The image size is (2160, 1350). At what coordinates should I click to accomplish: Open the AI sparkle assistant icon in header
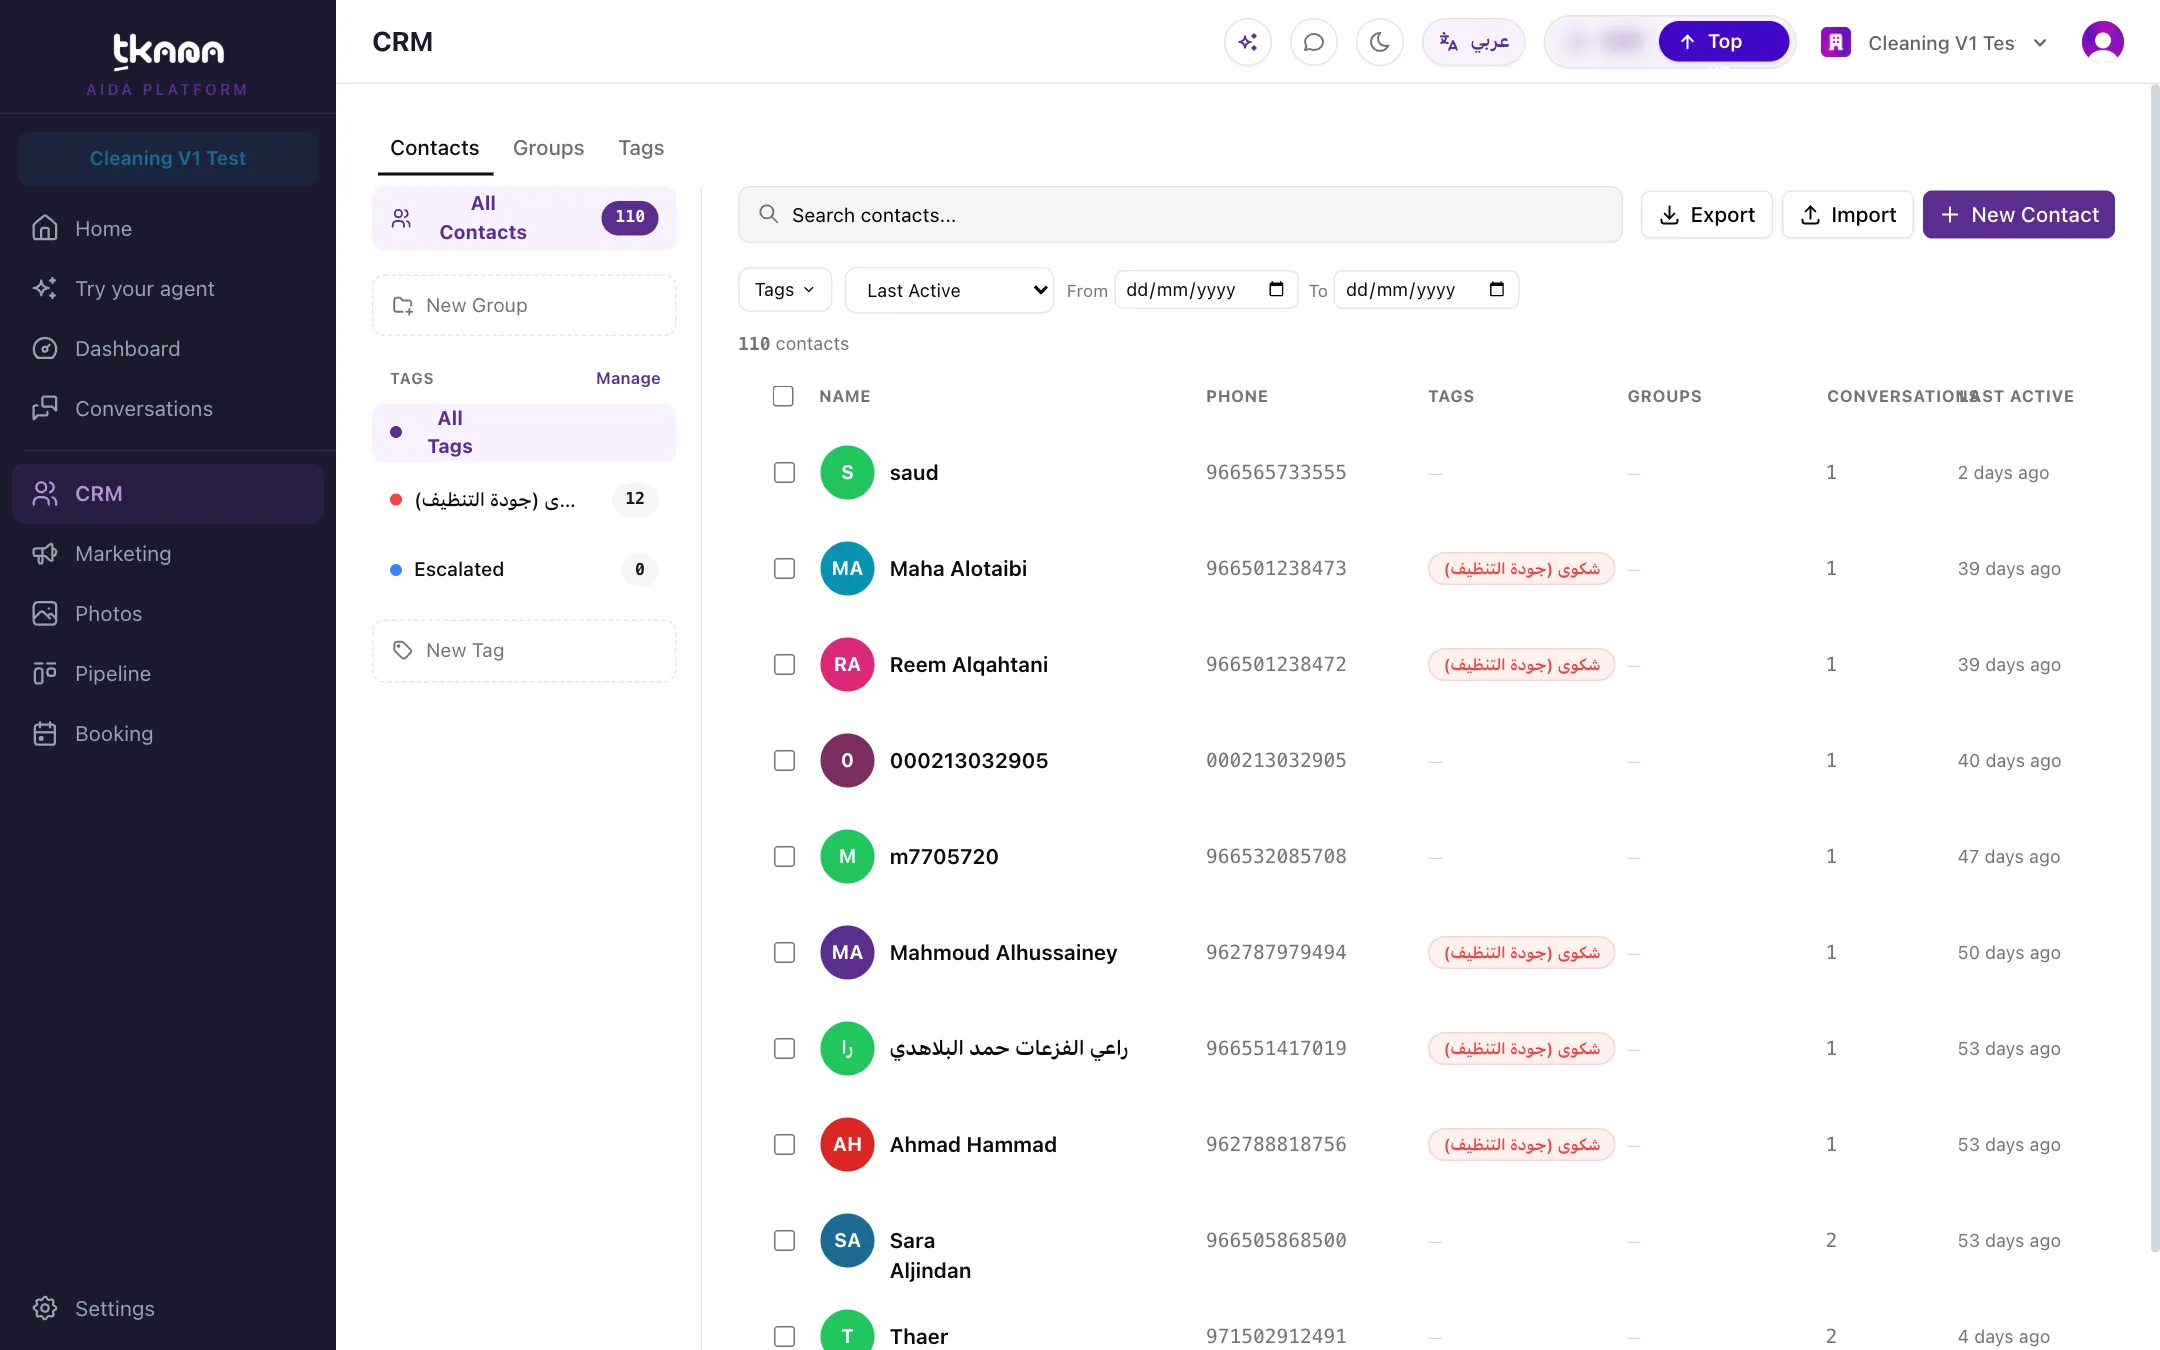pos(1247,42)
